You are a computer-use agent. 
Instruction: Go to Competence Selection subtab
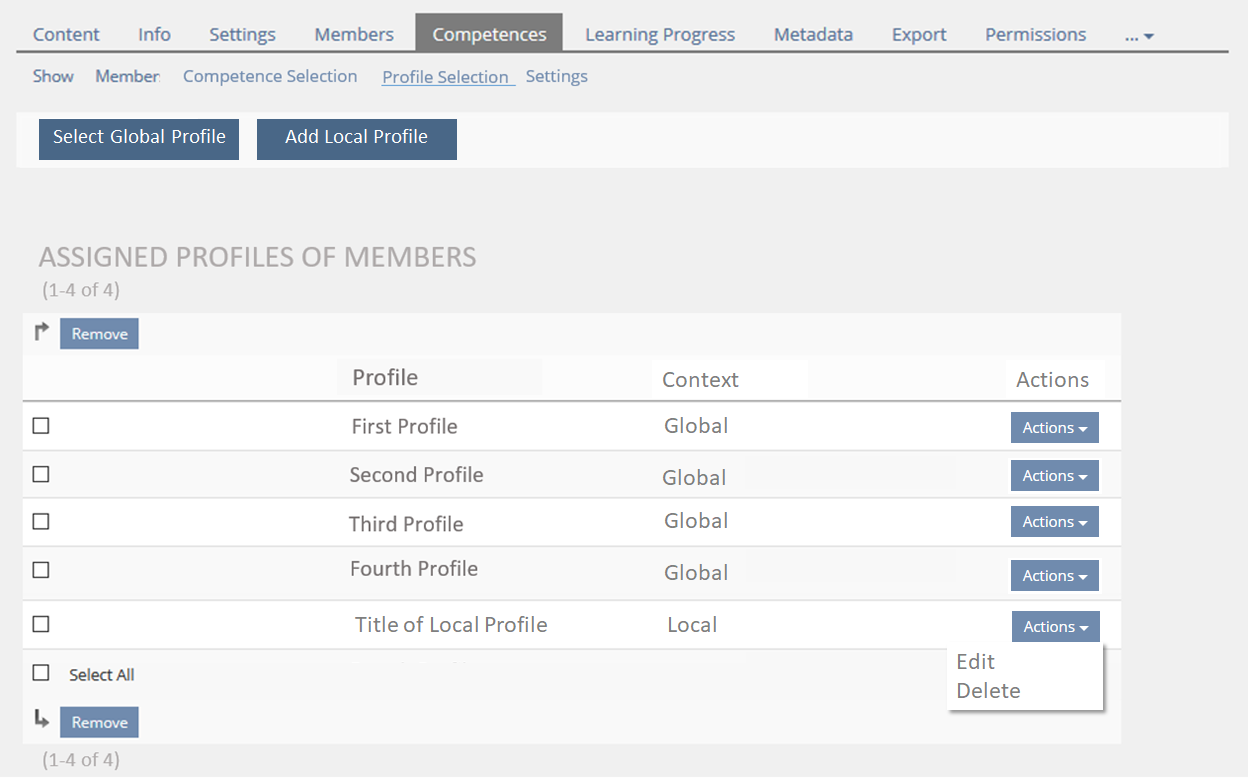(270, 76)
